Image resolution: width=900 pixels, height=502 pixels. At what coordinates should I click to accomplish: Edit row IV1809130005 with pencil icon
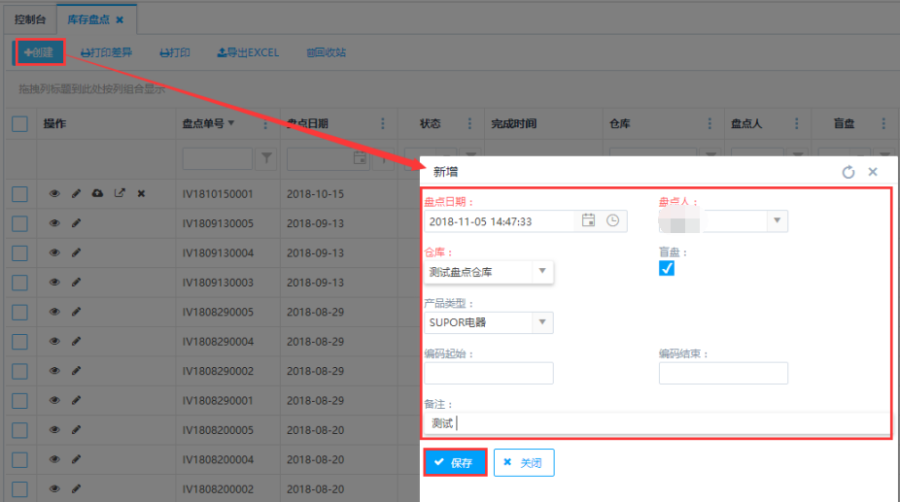[76, 223]
